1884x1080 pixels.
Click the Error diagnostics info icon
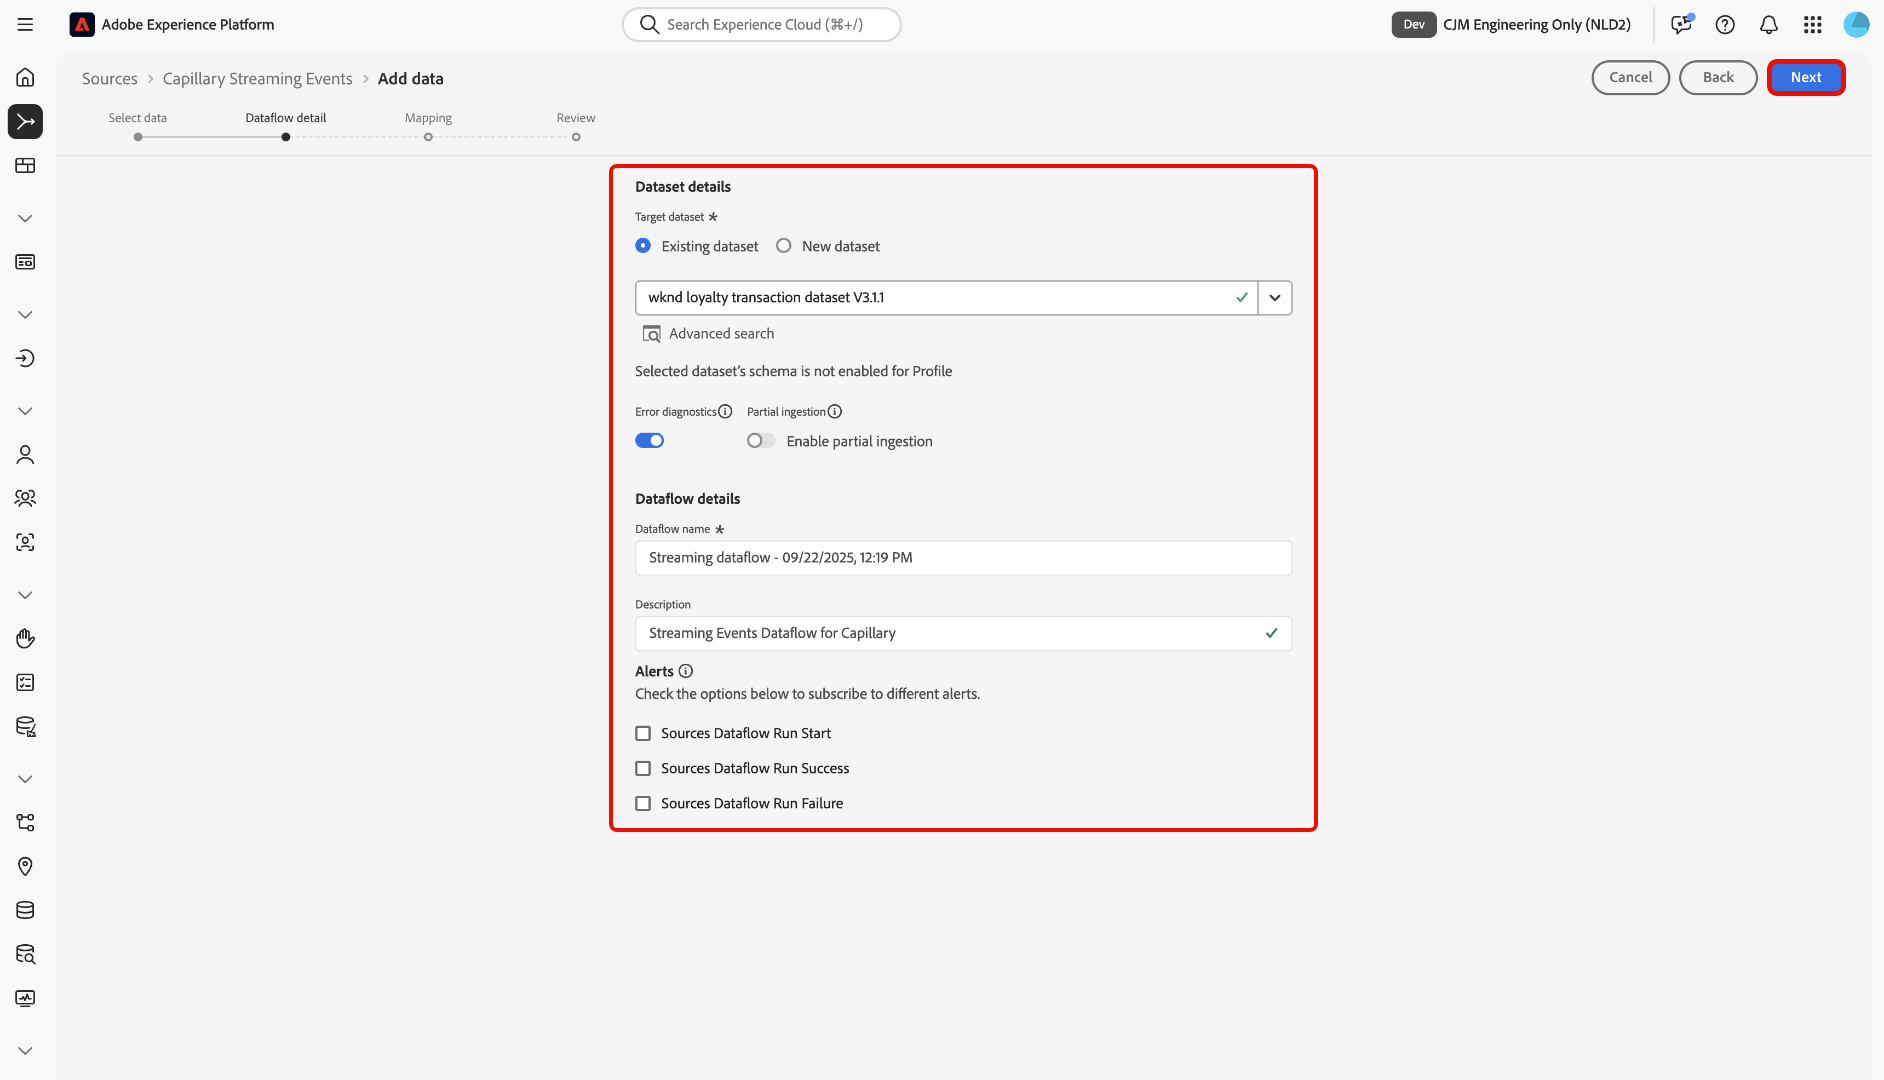pos(726,412)
